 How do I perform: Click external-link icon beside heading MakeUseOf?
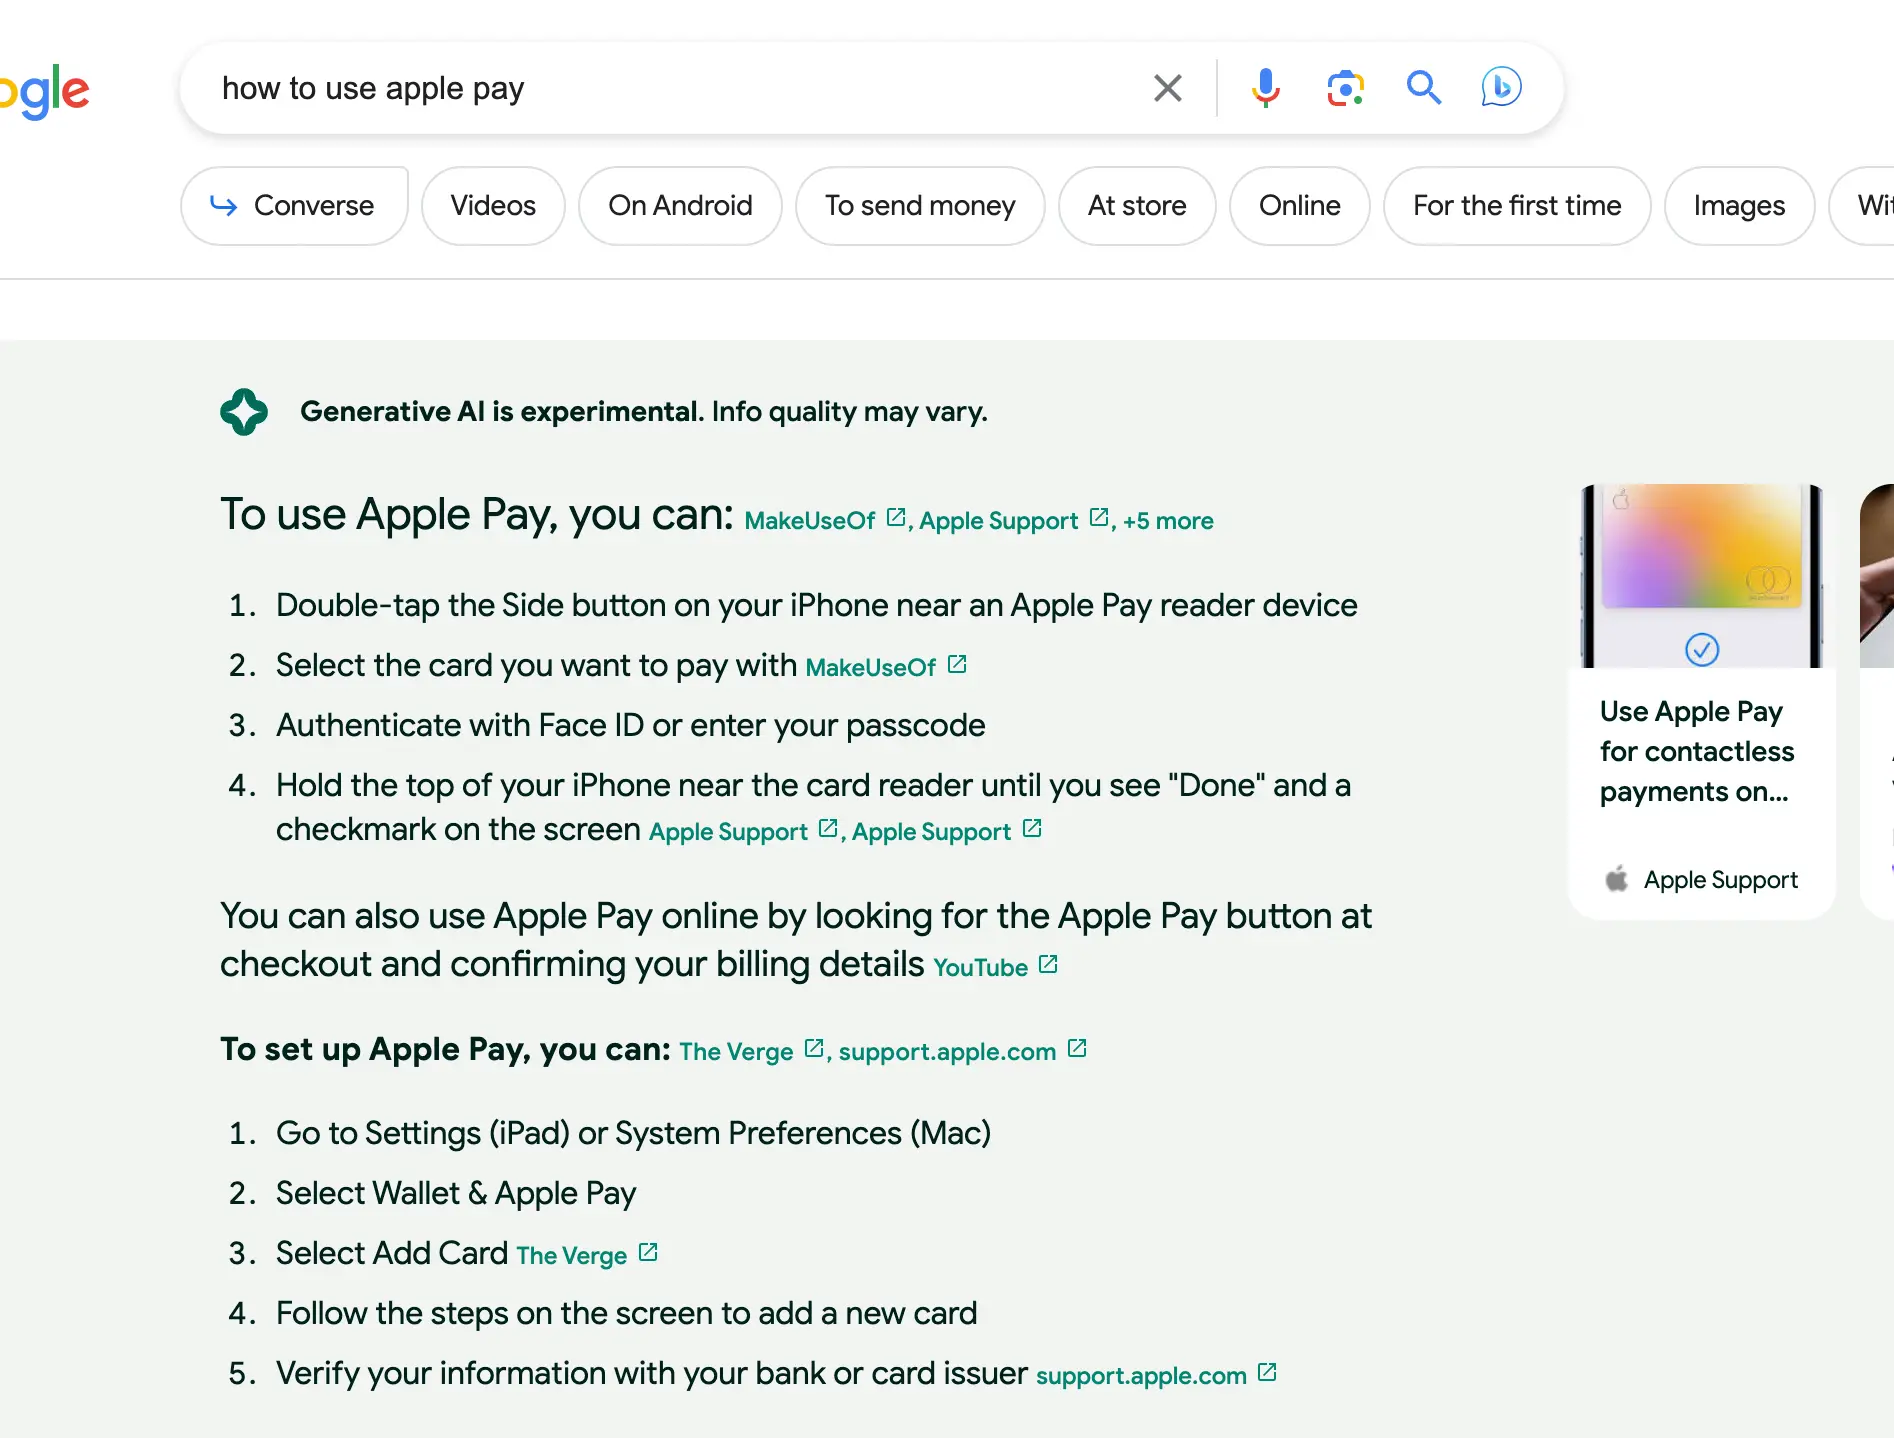(x=896, y=517)
